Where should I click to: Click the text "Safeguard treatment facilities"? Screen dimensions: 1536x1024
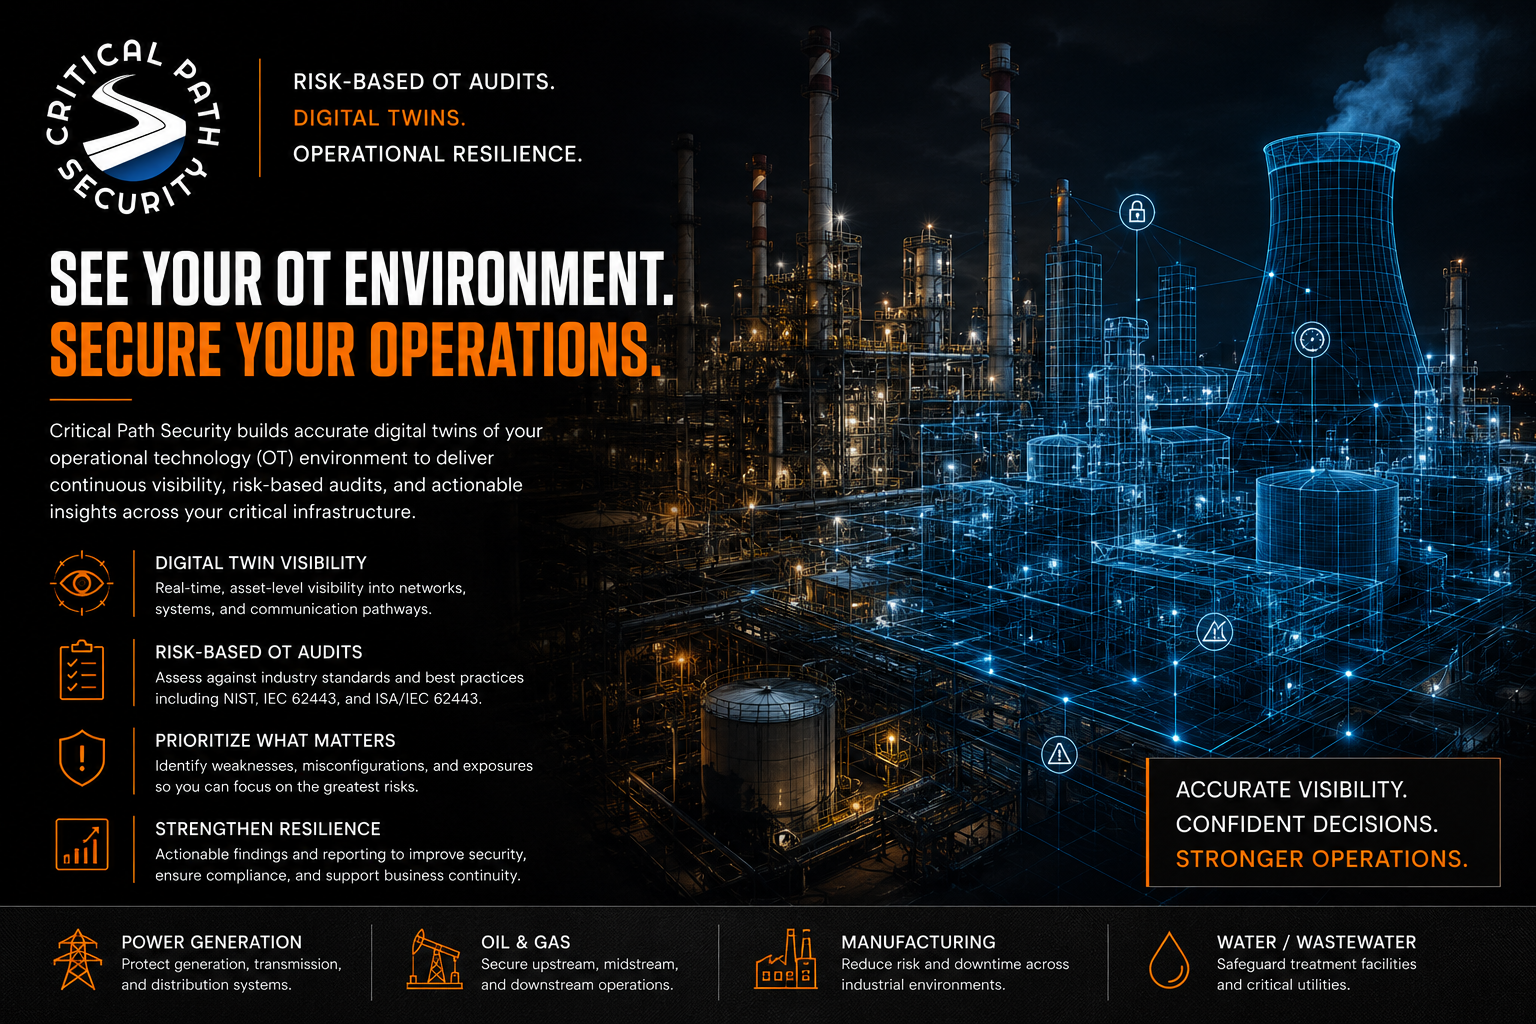pyautogui.click(x=1316, y=964)
